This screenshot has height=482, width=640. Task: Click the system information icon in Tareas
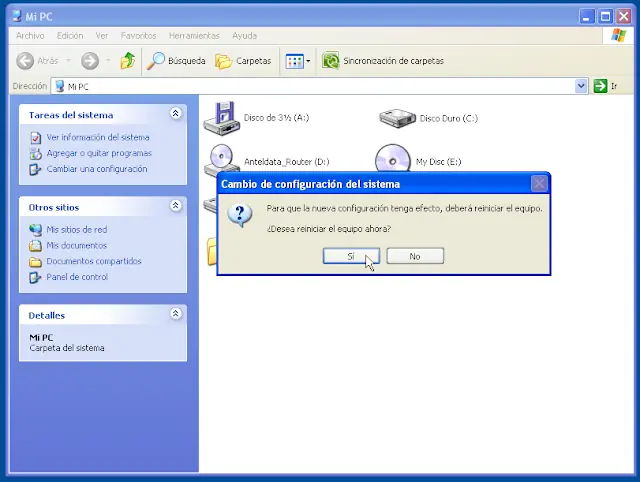[x=36, y=138]
